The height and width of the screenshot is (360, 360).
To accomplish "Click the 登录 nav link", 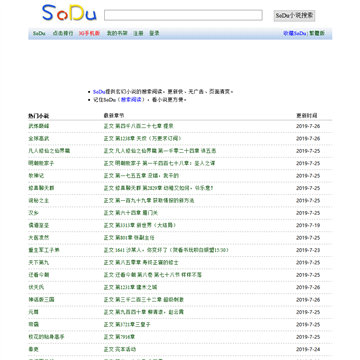I will pyautogui.click(x=154, y=33).
